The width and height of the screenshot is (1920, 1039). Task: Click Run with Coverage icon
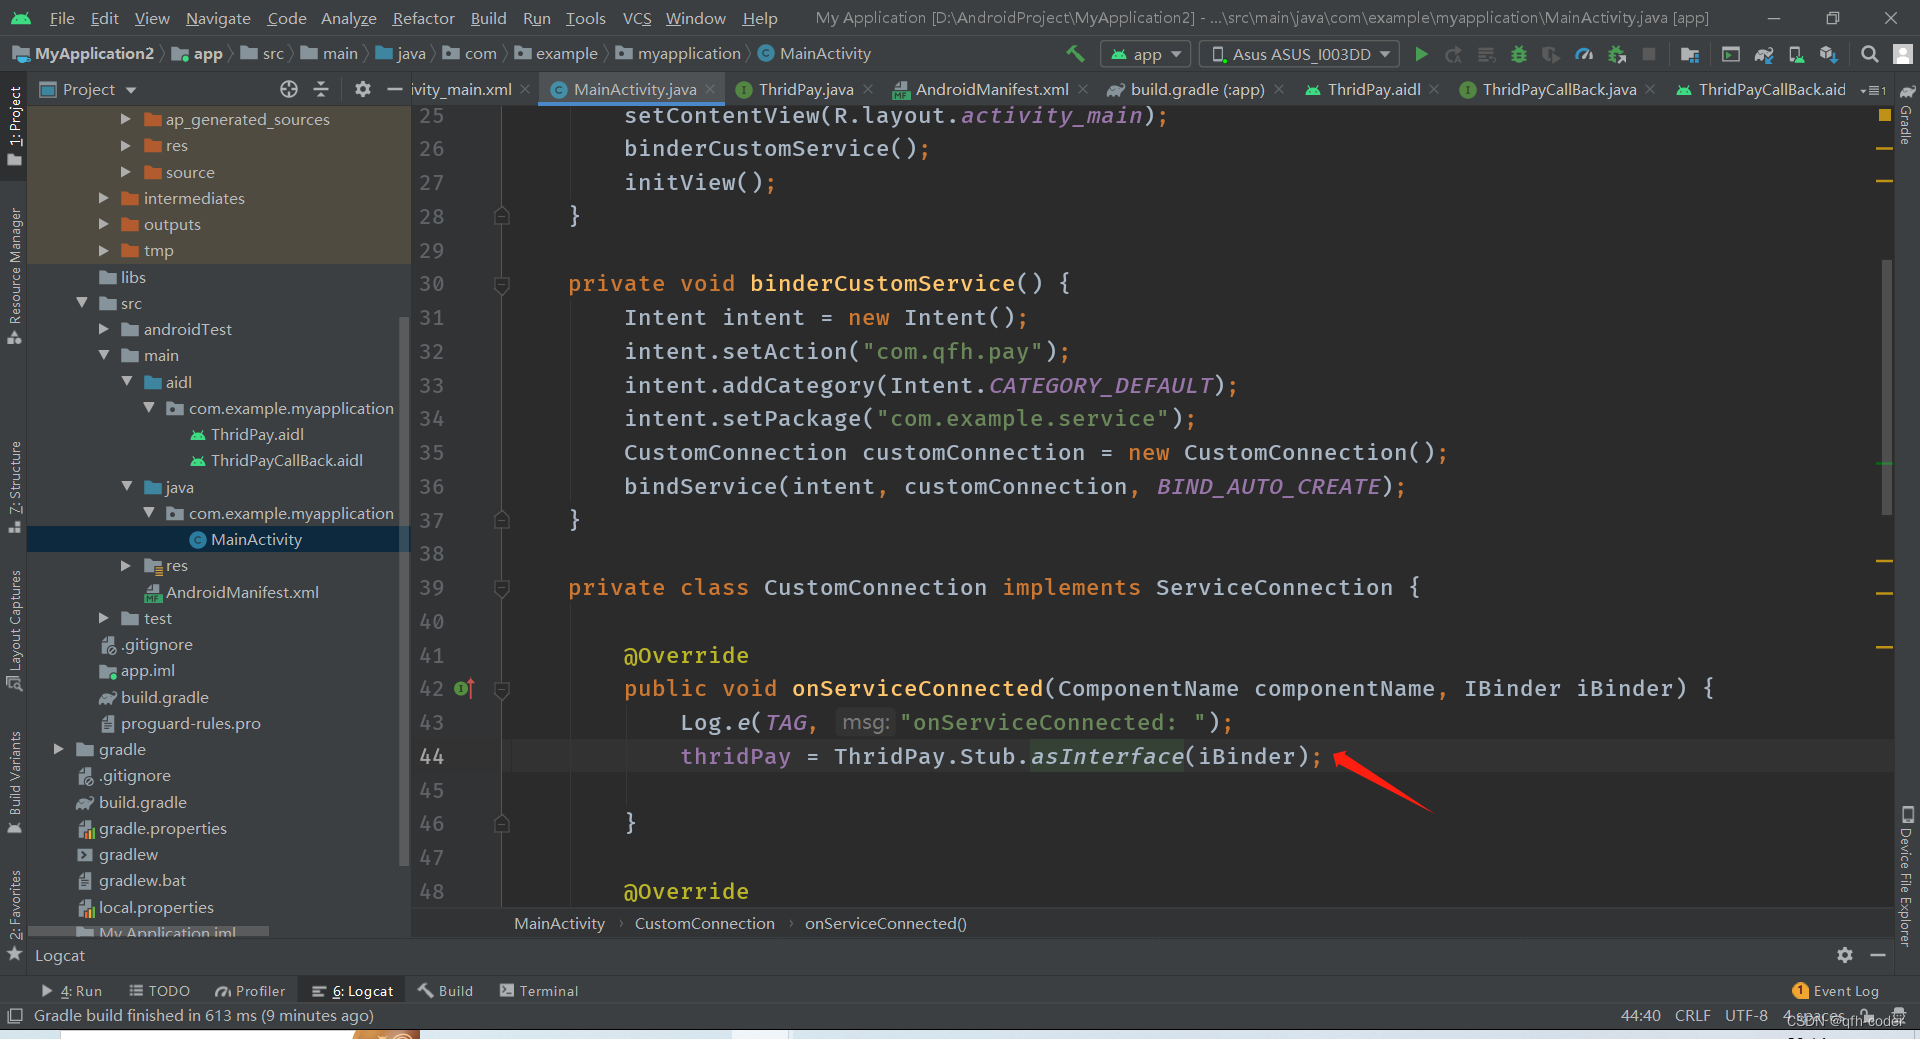[x=1551, y=54]
